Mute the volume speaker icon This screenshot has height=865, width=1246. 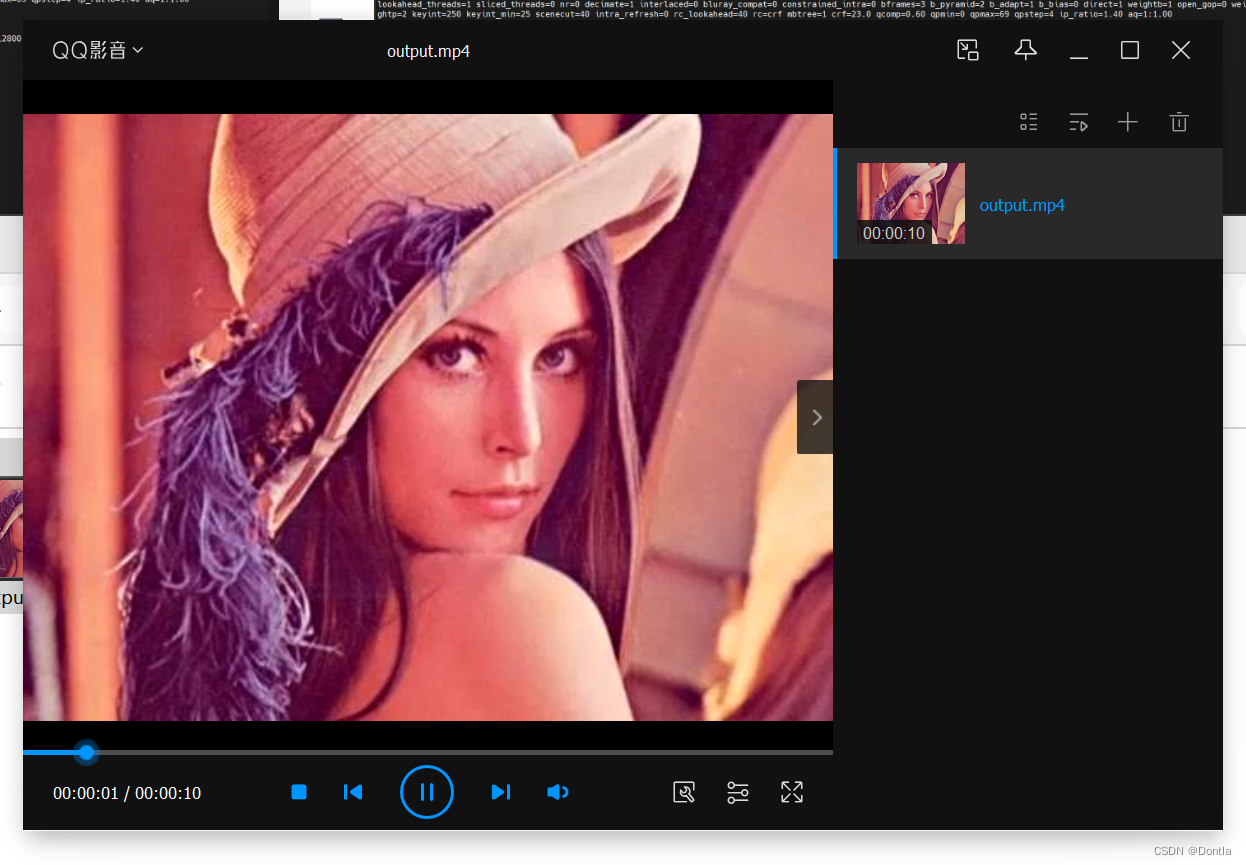pos(558,792)
